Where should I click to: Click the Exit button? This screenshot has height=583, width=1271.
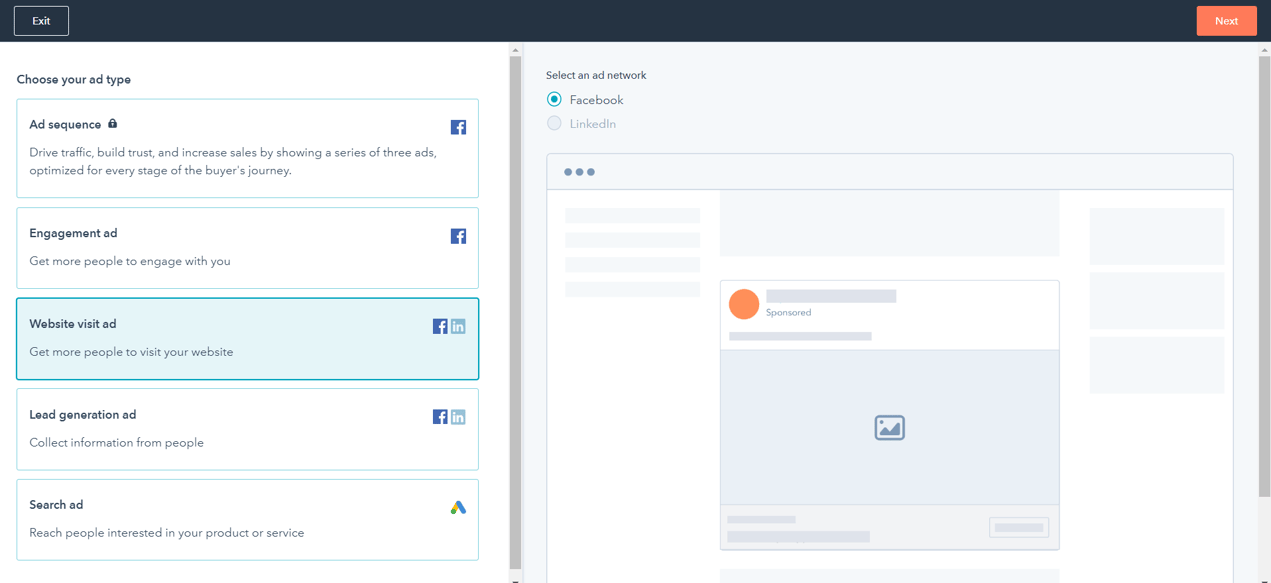[x=41, y=21]
